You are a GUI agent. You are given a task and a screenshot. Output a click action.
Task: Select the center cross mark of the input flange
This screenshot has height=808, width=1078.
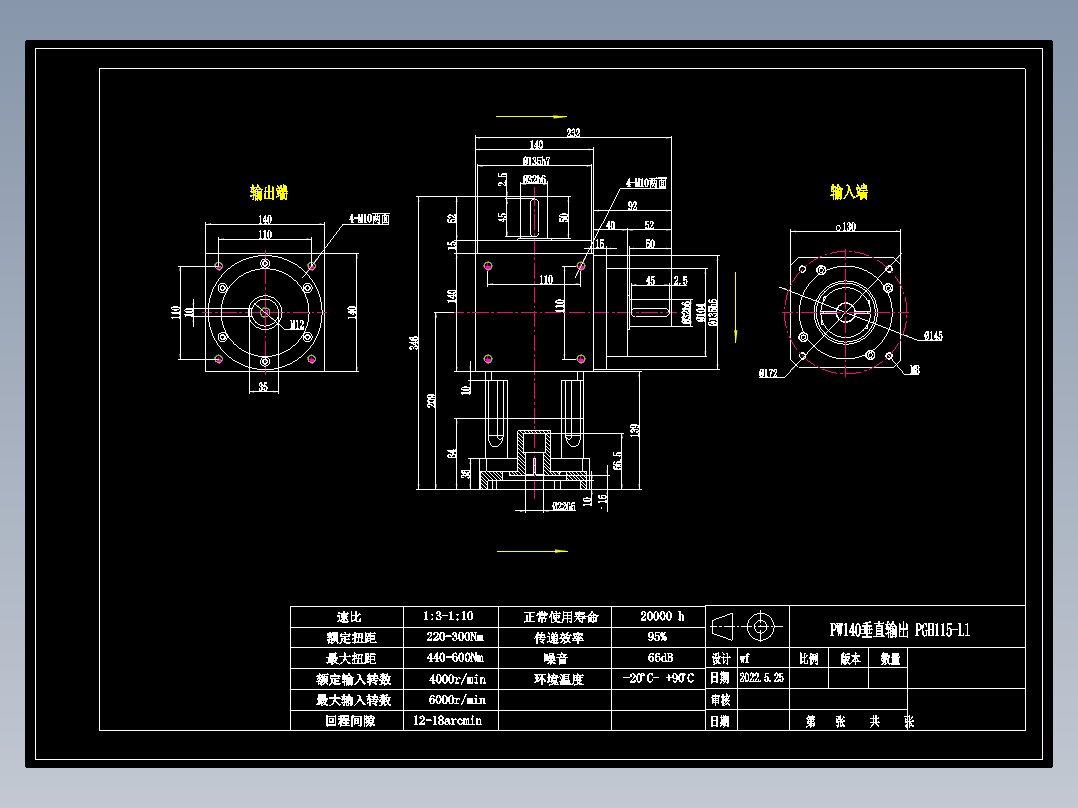coord(847,310)
